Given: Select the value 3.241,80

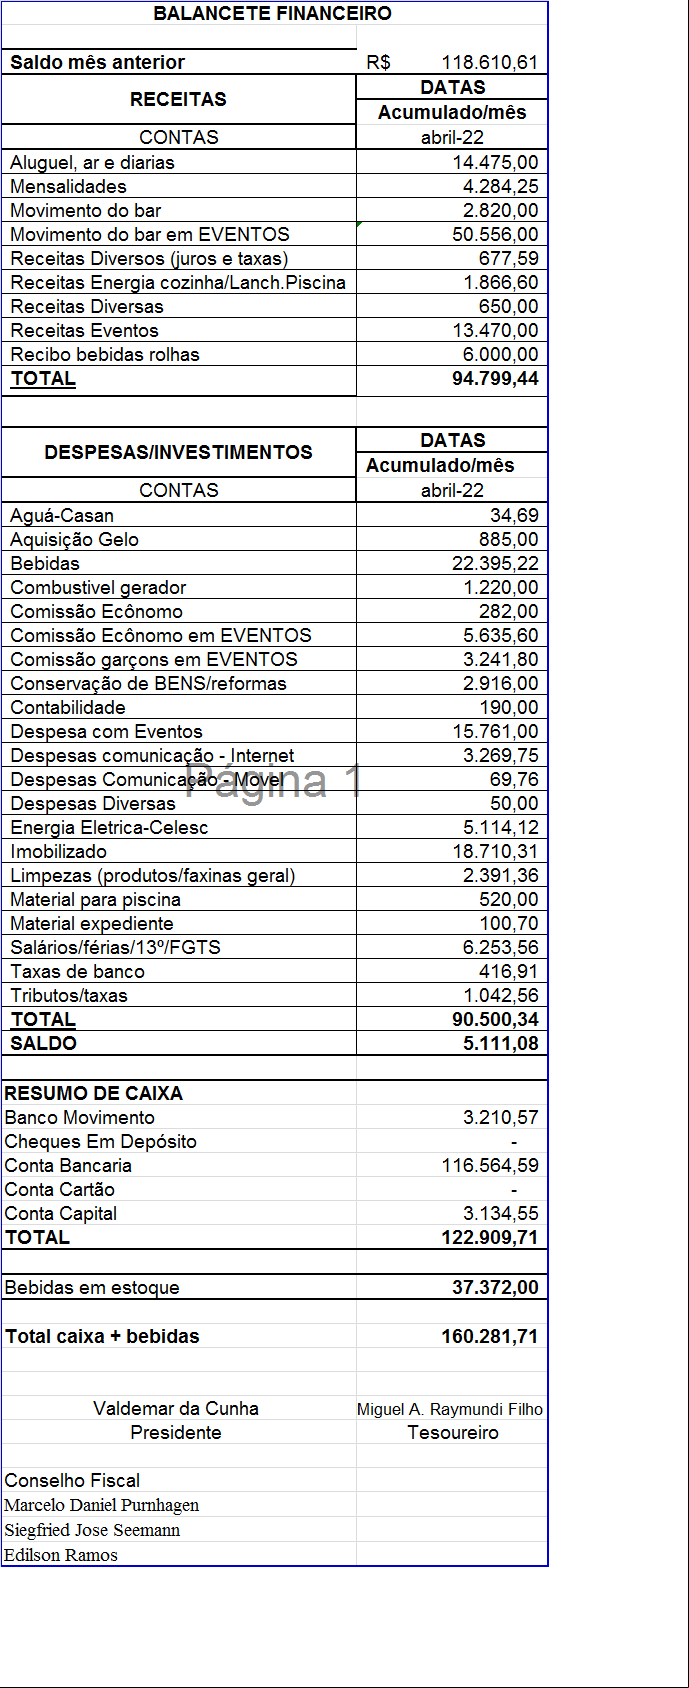Looking at the screenshot, I should (500, 659).
